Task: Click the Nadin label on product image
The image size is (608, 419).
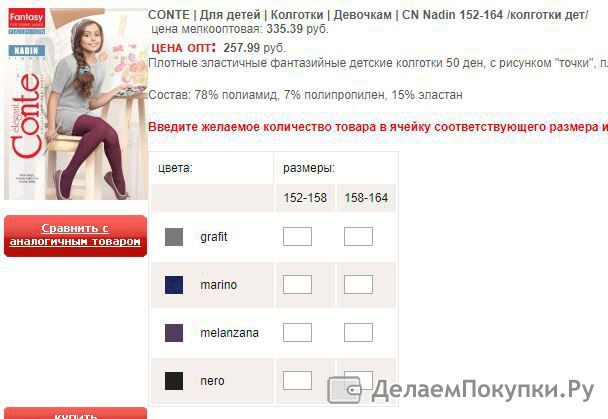Action: click(x=27, y=50)
